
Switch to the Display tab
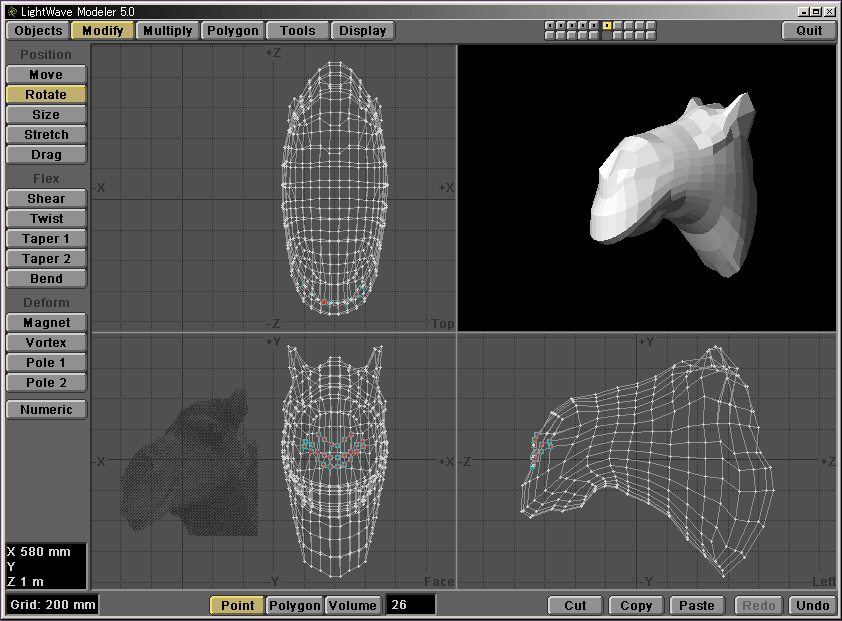click(362, 31)
